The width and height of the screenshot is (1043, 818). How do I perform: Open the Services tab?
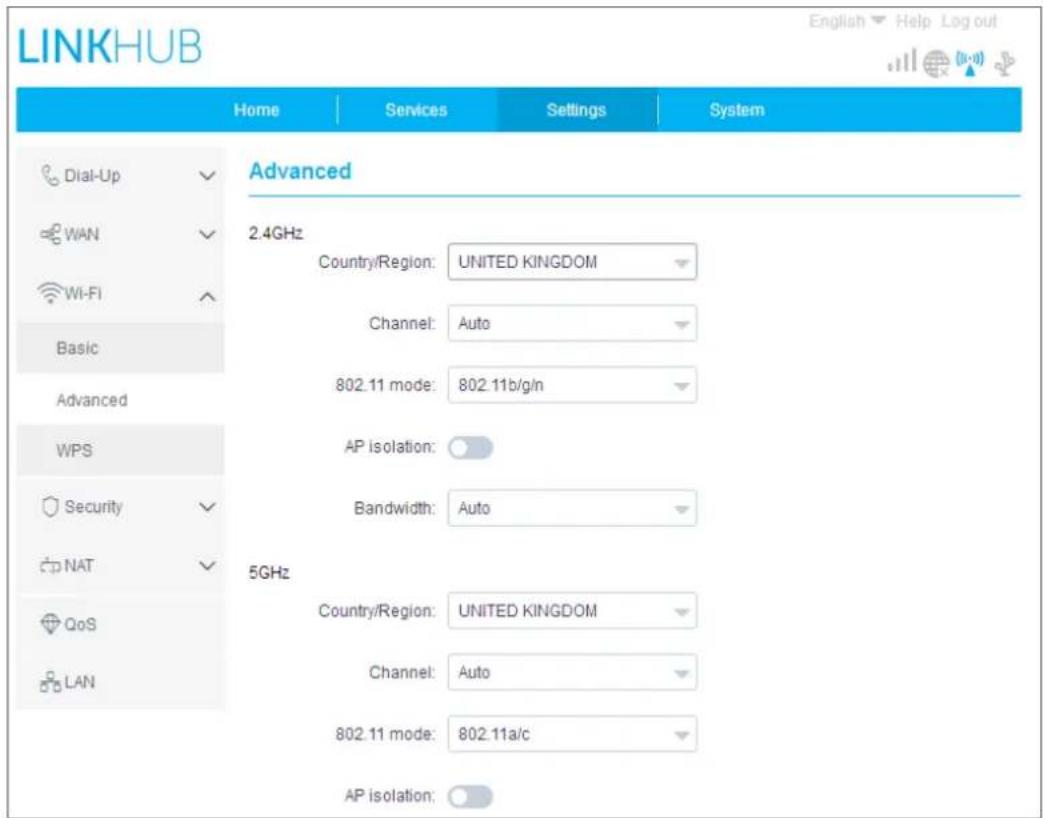coord(416,110)
